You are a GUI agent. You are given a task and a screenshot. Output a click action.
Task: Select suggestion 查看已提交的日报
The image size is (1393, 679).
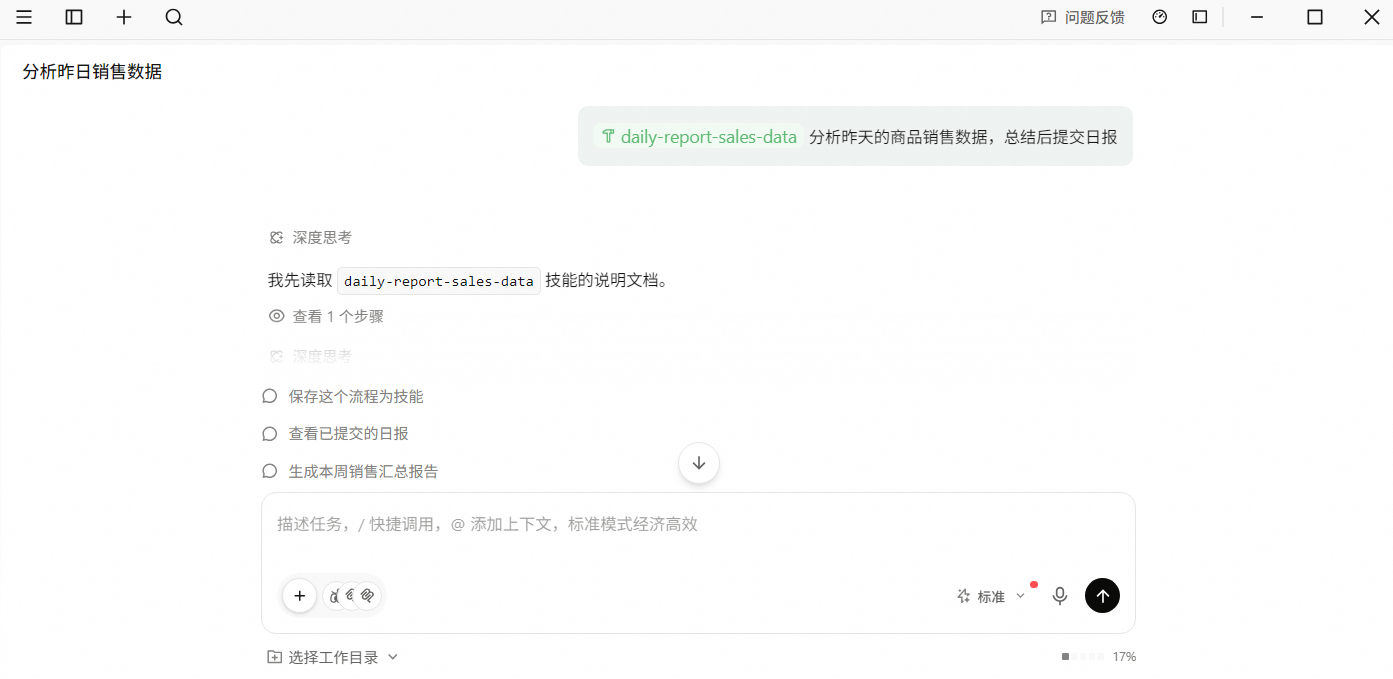pyautogui.click(x=335, y=434)
